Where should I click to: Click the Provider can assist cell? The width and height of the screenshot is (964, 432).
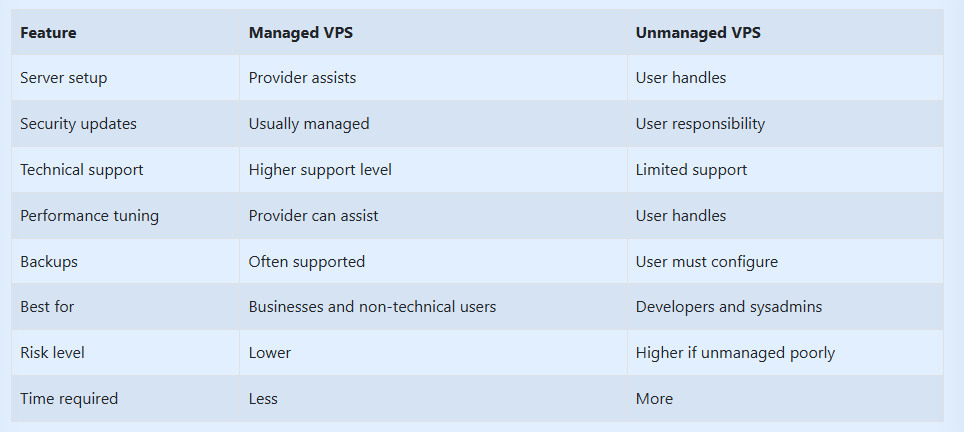click(314, 216)
